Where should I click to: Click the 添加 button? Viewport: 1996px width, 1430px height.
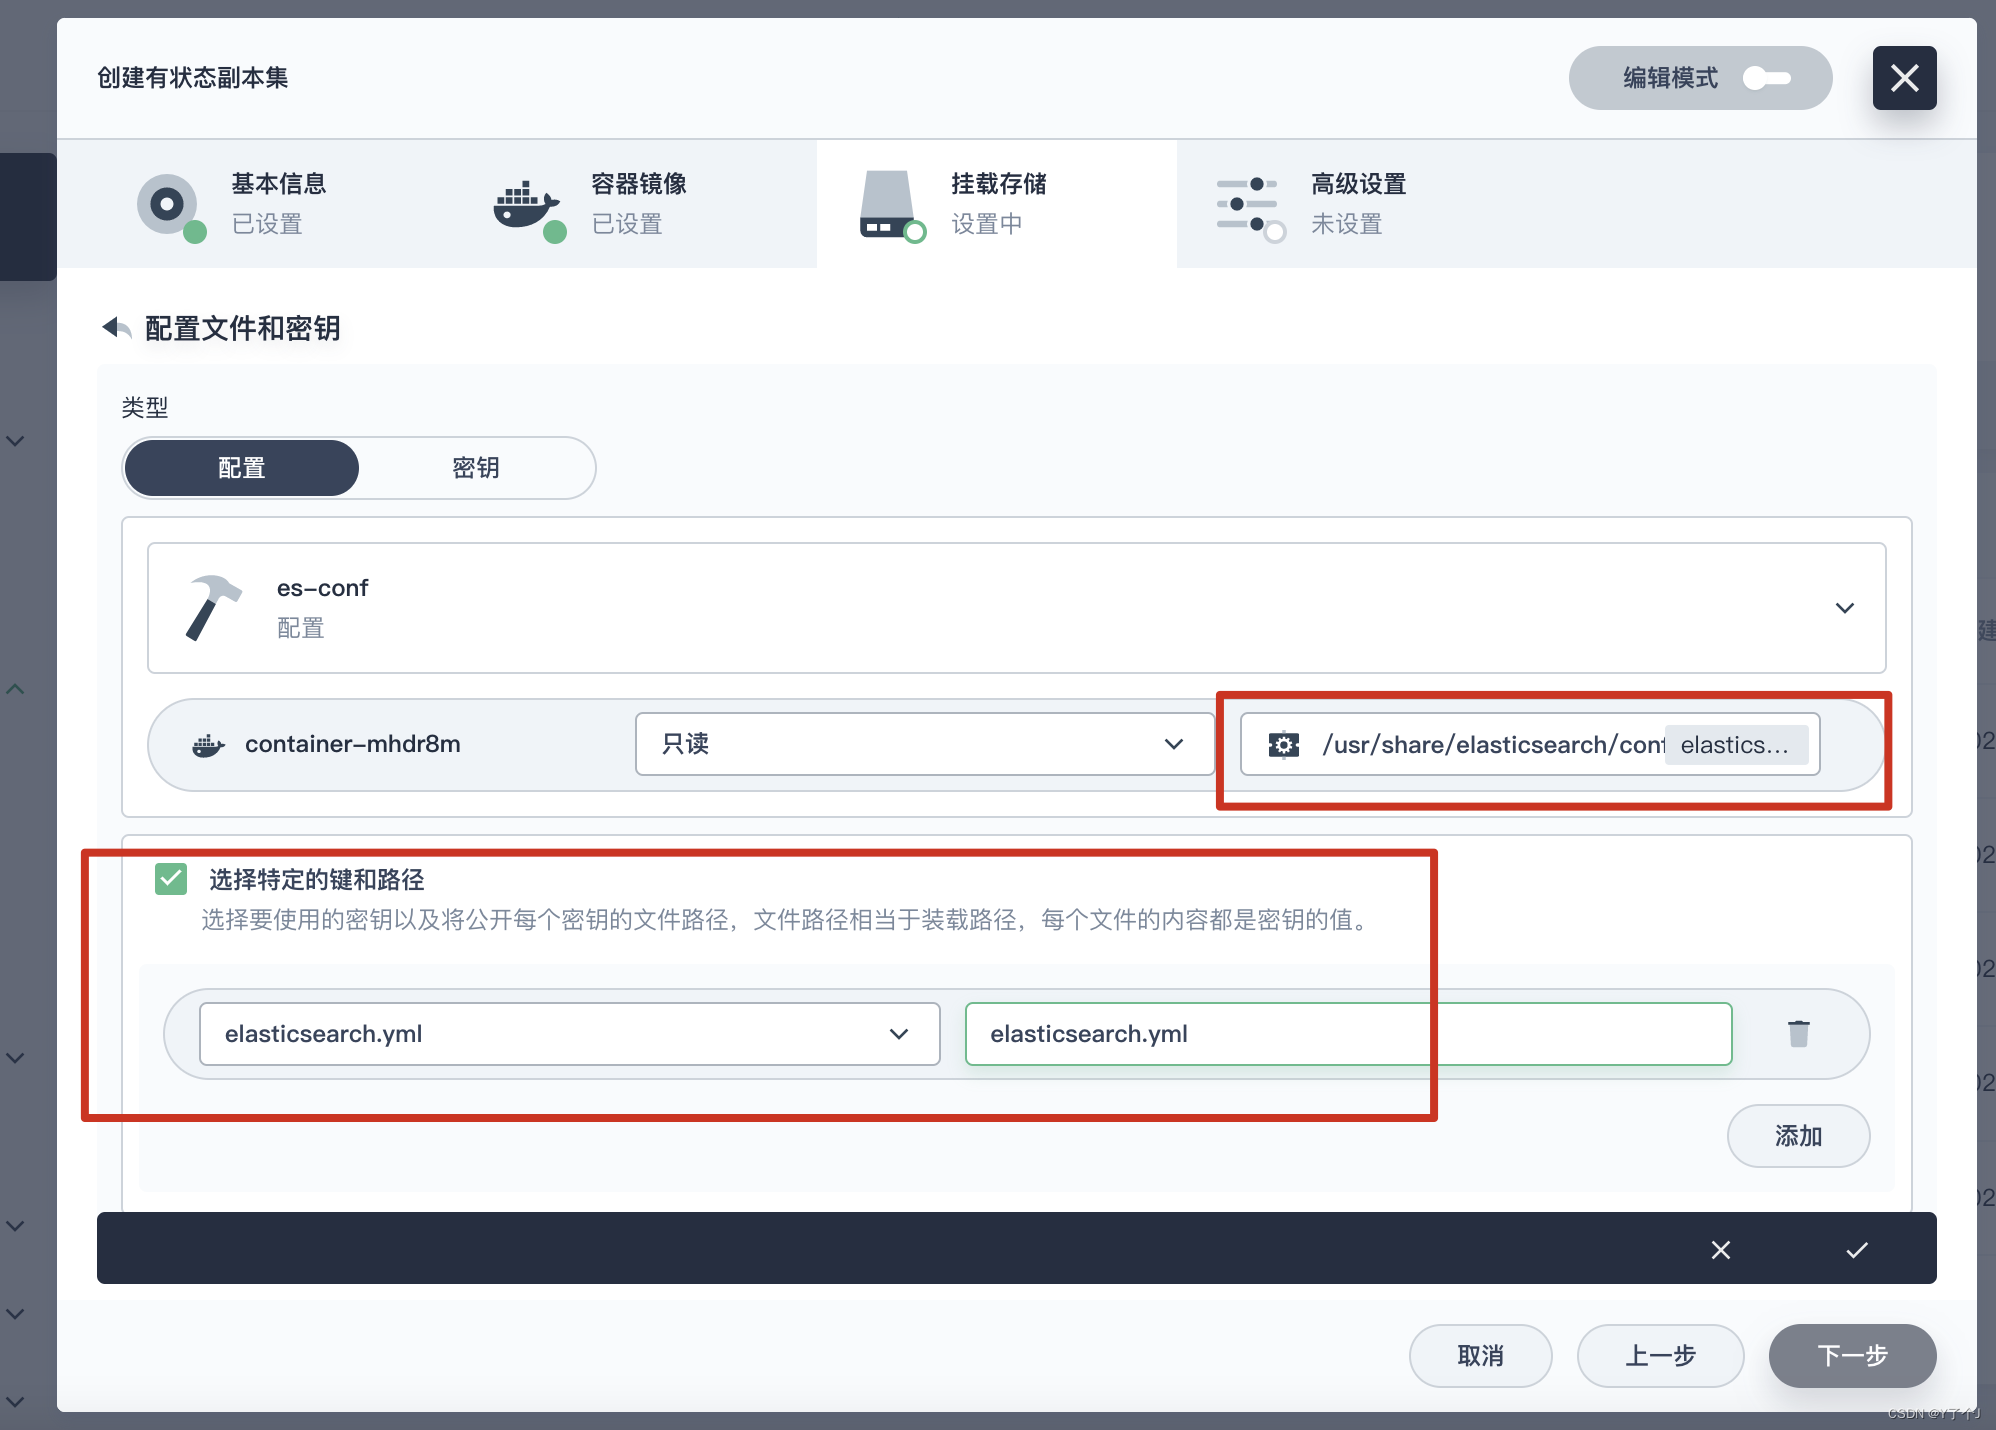pos(1798,1136)
